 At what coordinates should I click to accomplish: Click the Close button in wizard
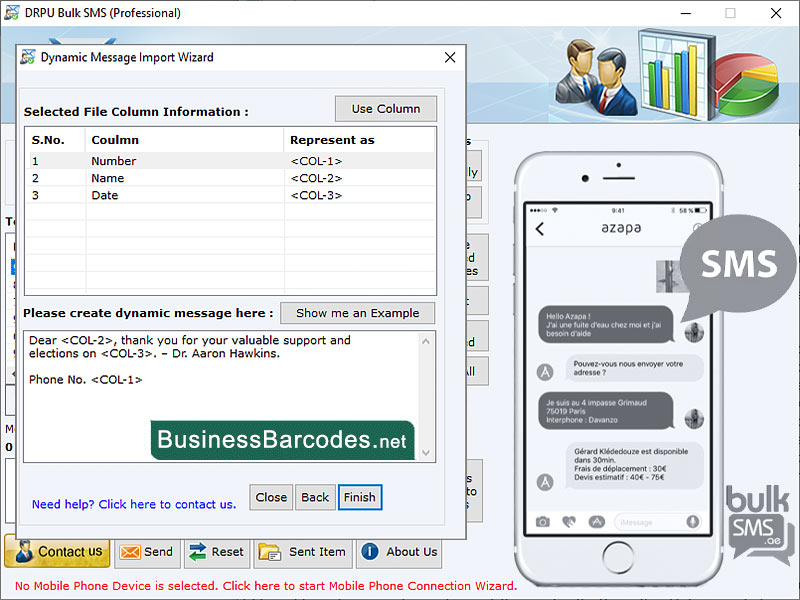click(271, 497)
